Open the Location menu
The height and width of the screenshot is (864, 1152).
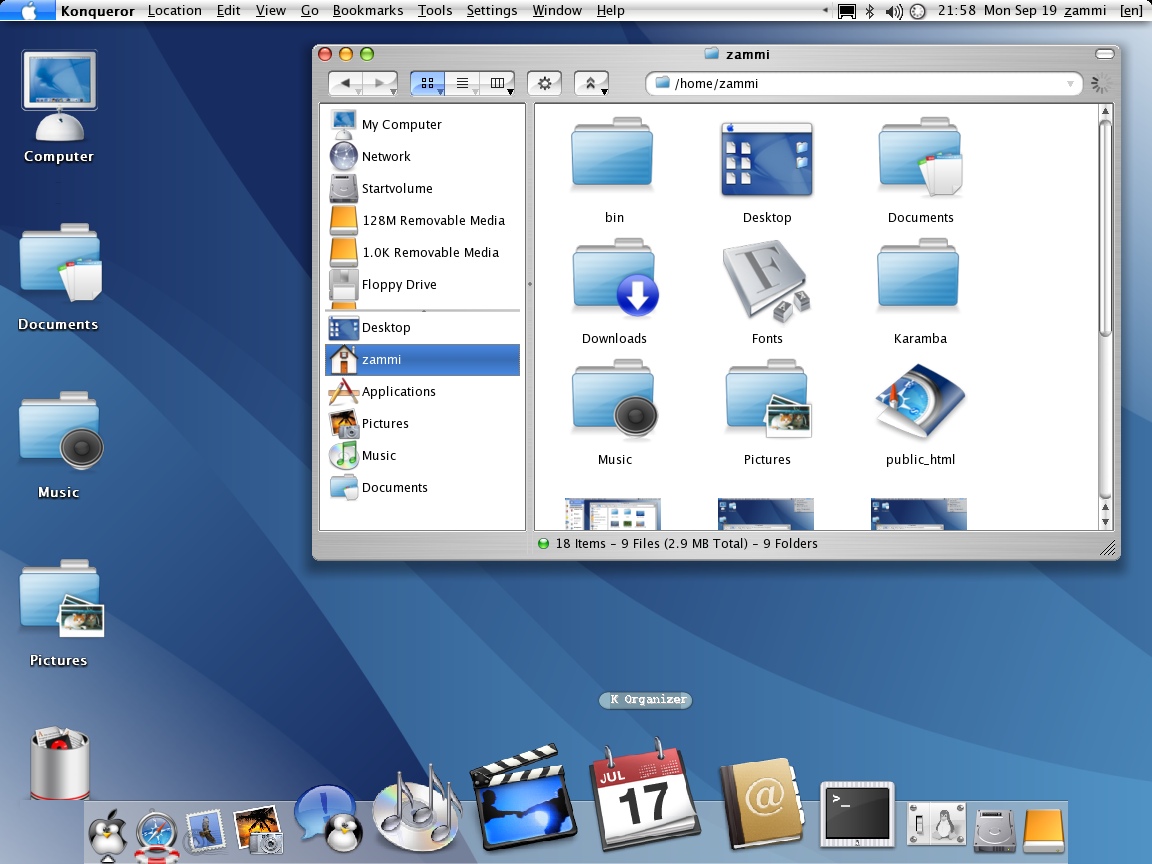175,10
